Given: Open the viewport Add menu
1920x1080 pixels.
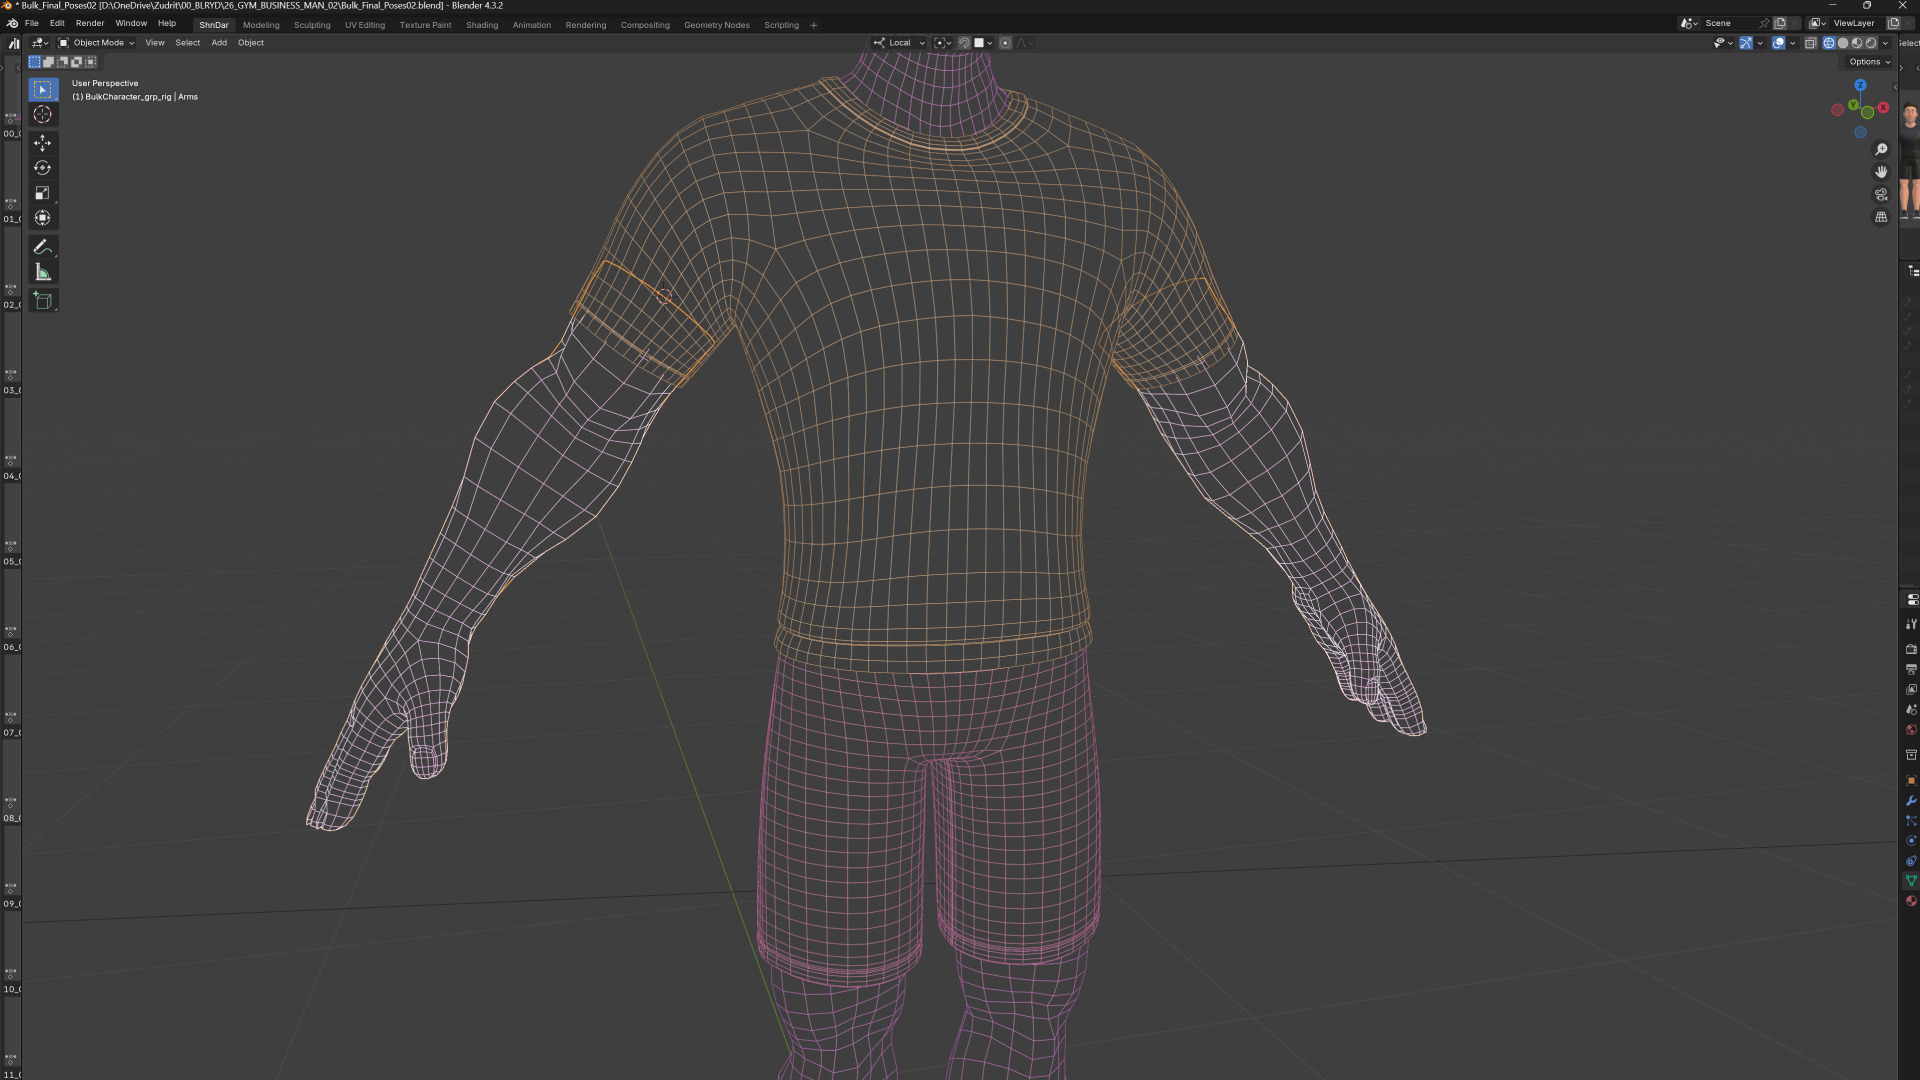Looking at the screenshot, I should (219, 43).
